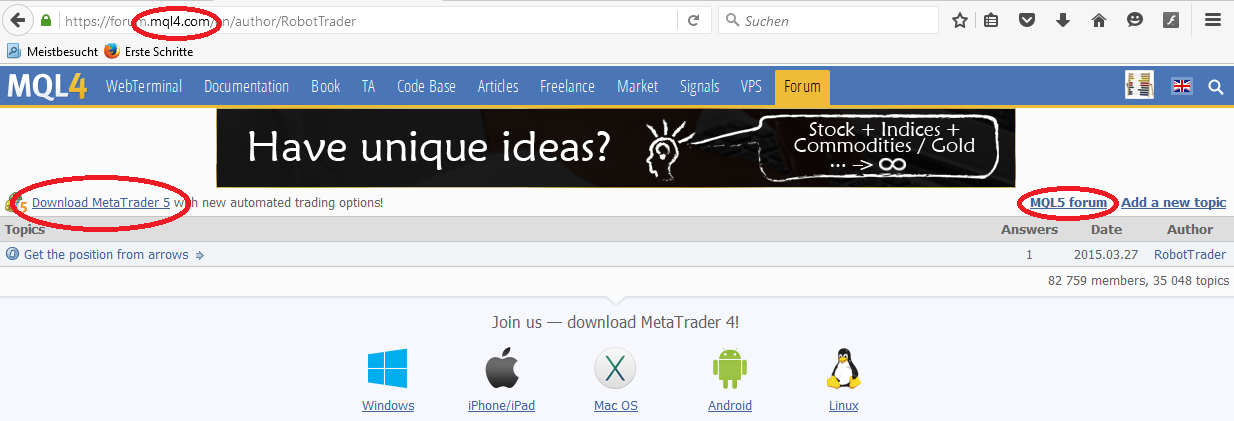Open the Pocket icon in toolbar
Image resolution: width=1234 pixels, height=421 pixels.
click(1027, 20)
